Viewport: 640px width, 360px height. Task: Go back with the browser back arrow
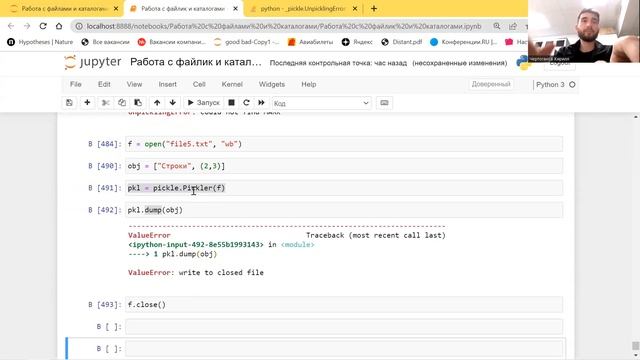tap(11, 26)
